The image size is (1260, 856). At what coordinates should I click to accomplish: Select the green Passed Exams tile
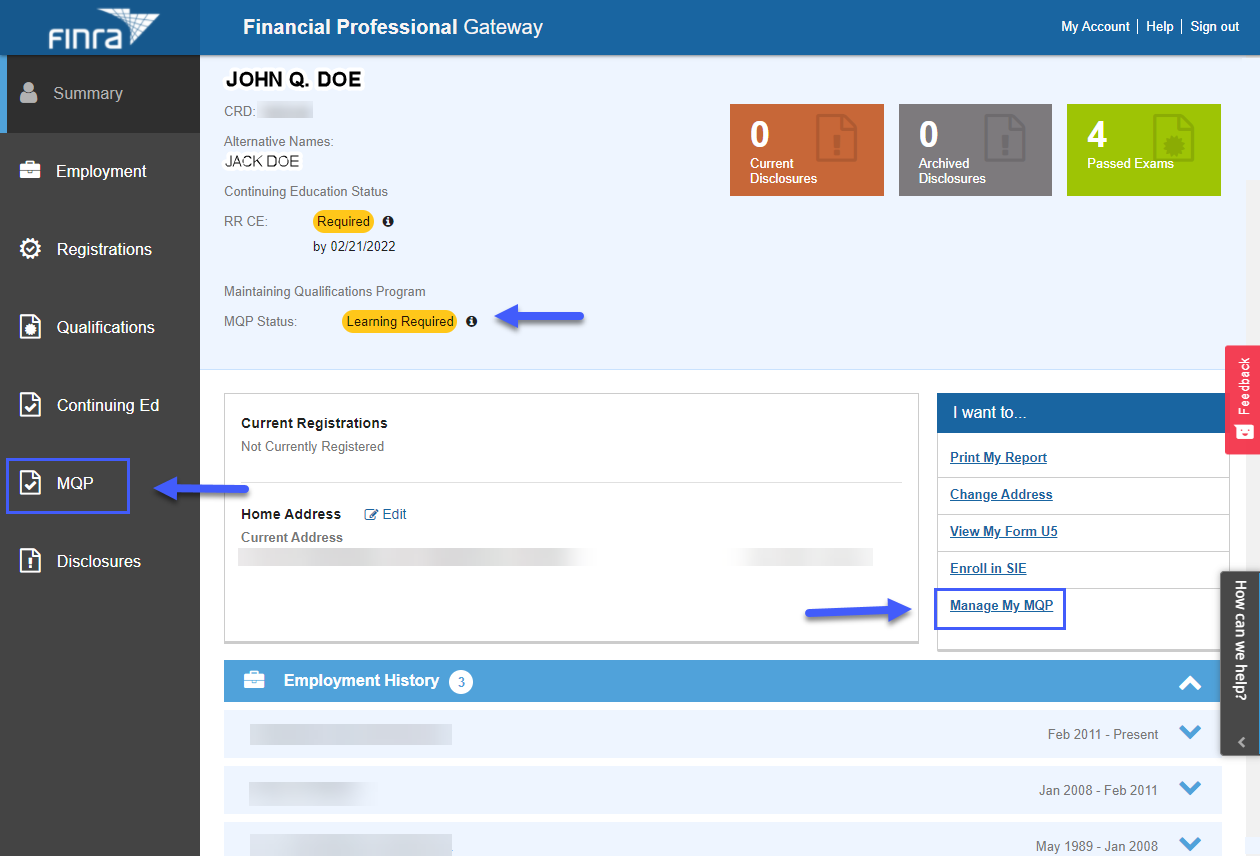coord(1143,150)
